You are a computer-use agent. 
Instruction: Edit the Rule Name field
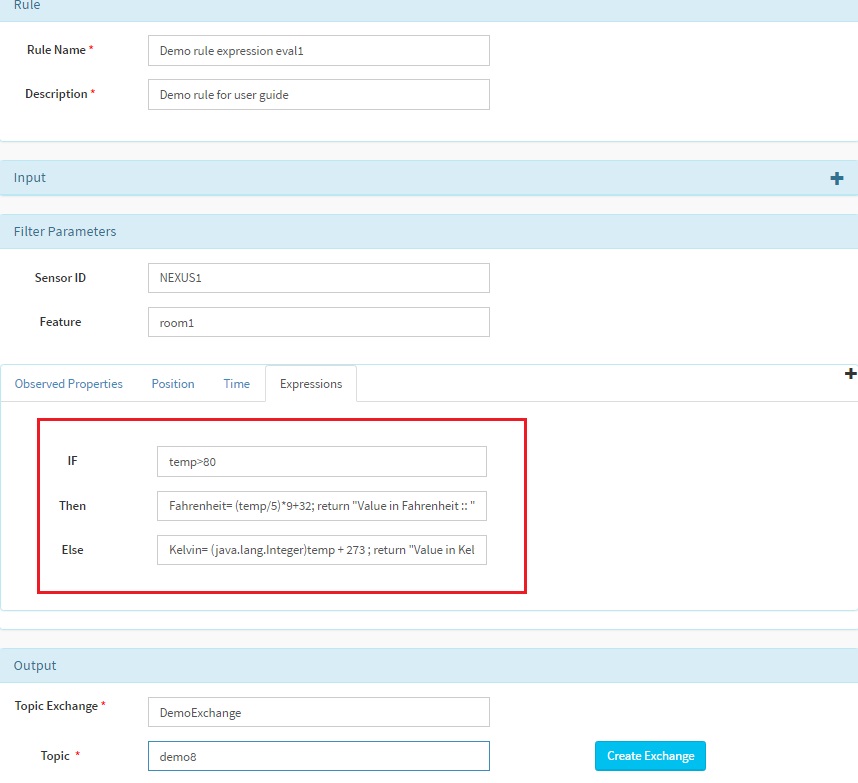pos(318,51)
